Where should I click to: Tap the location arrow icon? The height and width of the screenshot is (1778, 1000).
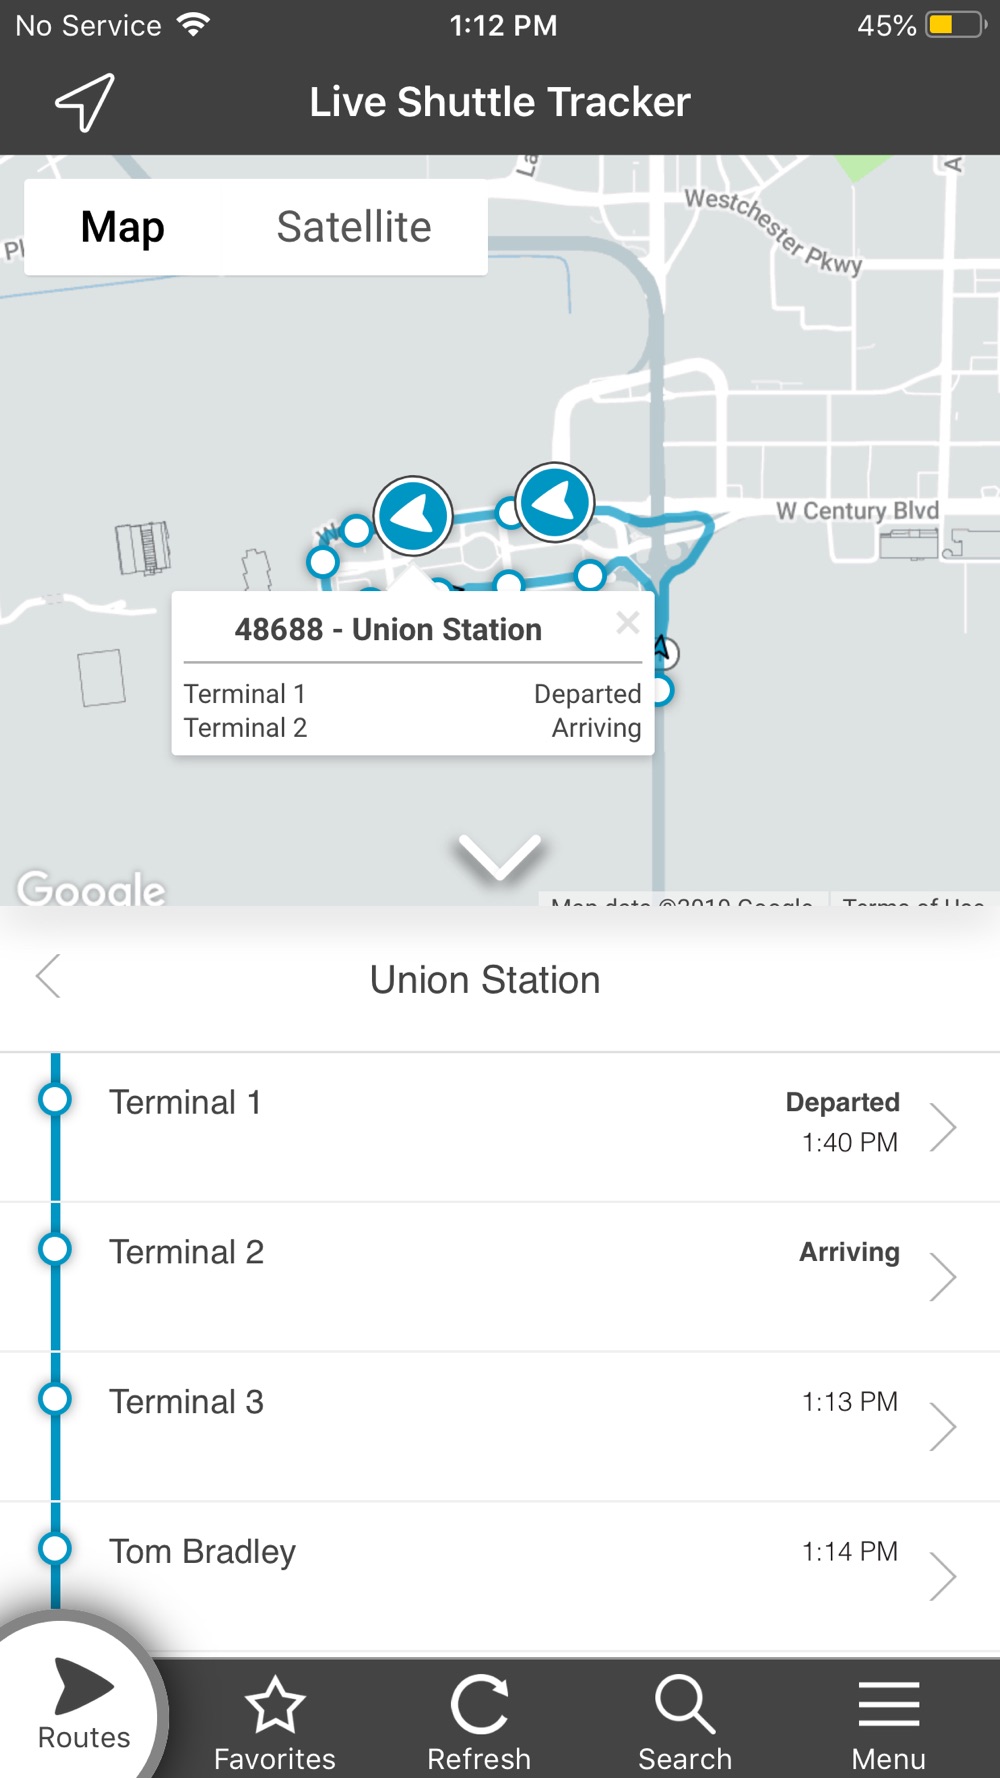pyautogui.click(x=84, y=102)
